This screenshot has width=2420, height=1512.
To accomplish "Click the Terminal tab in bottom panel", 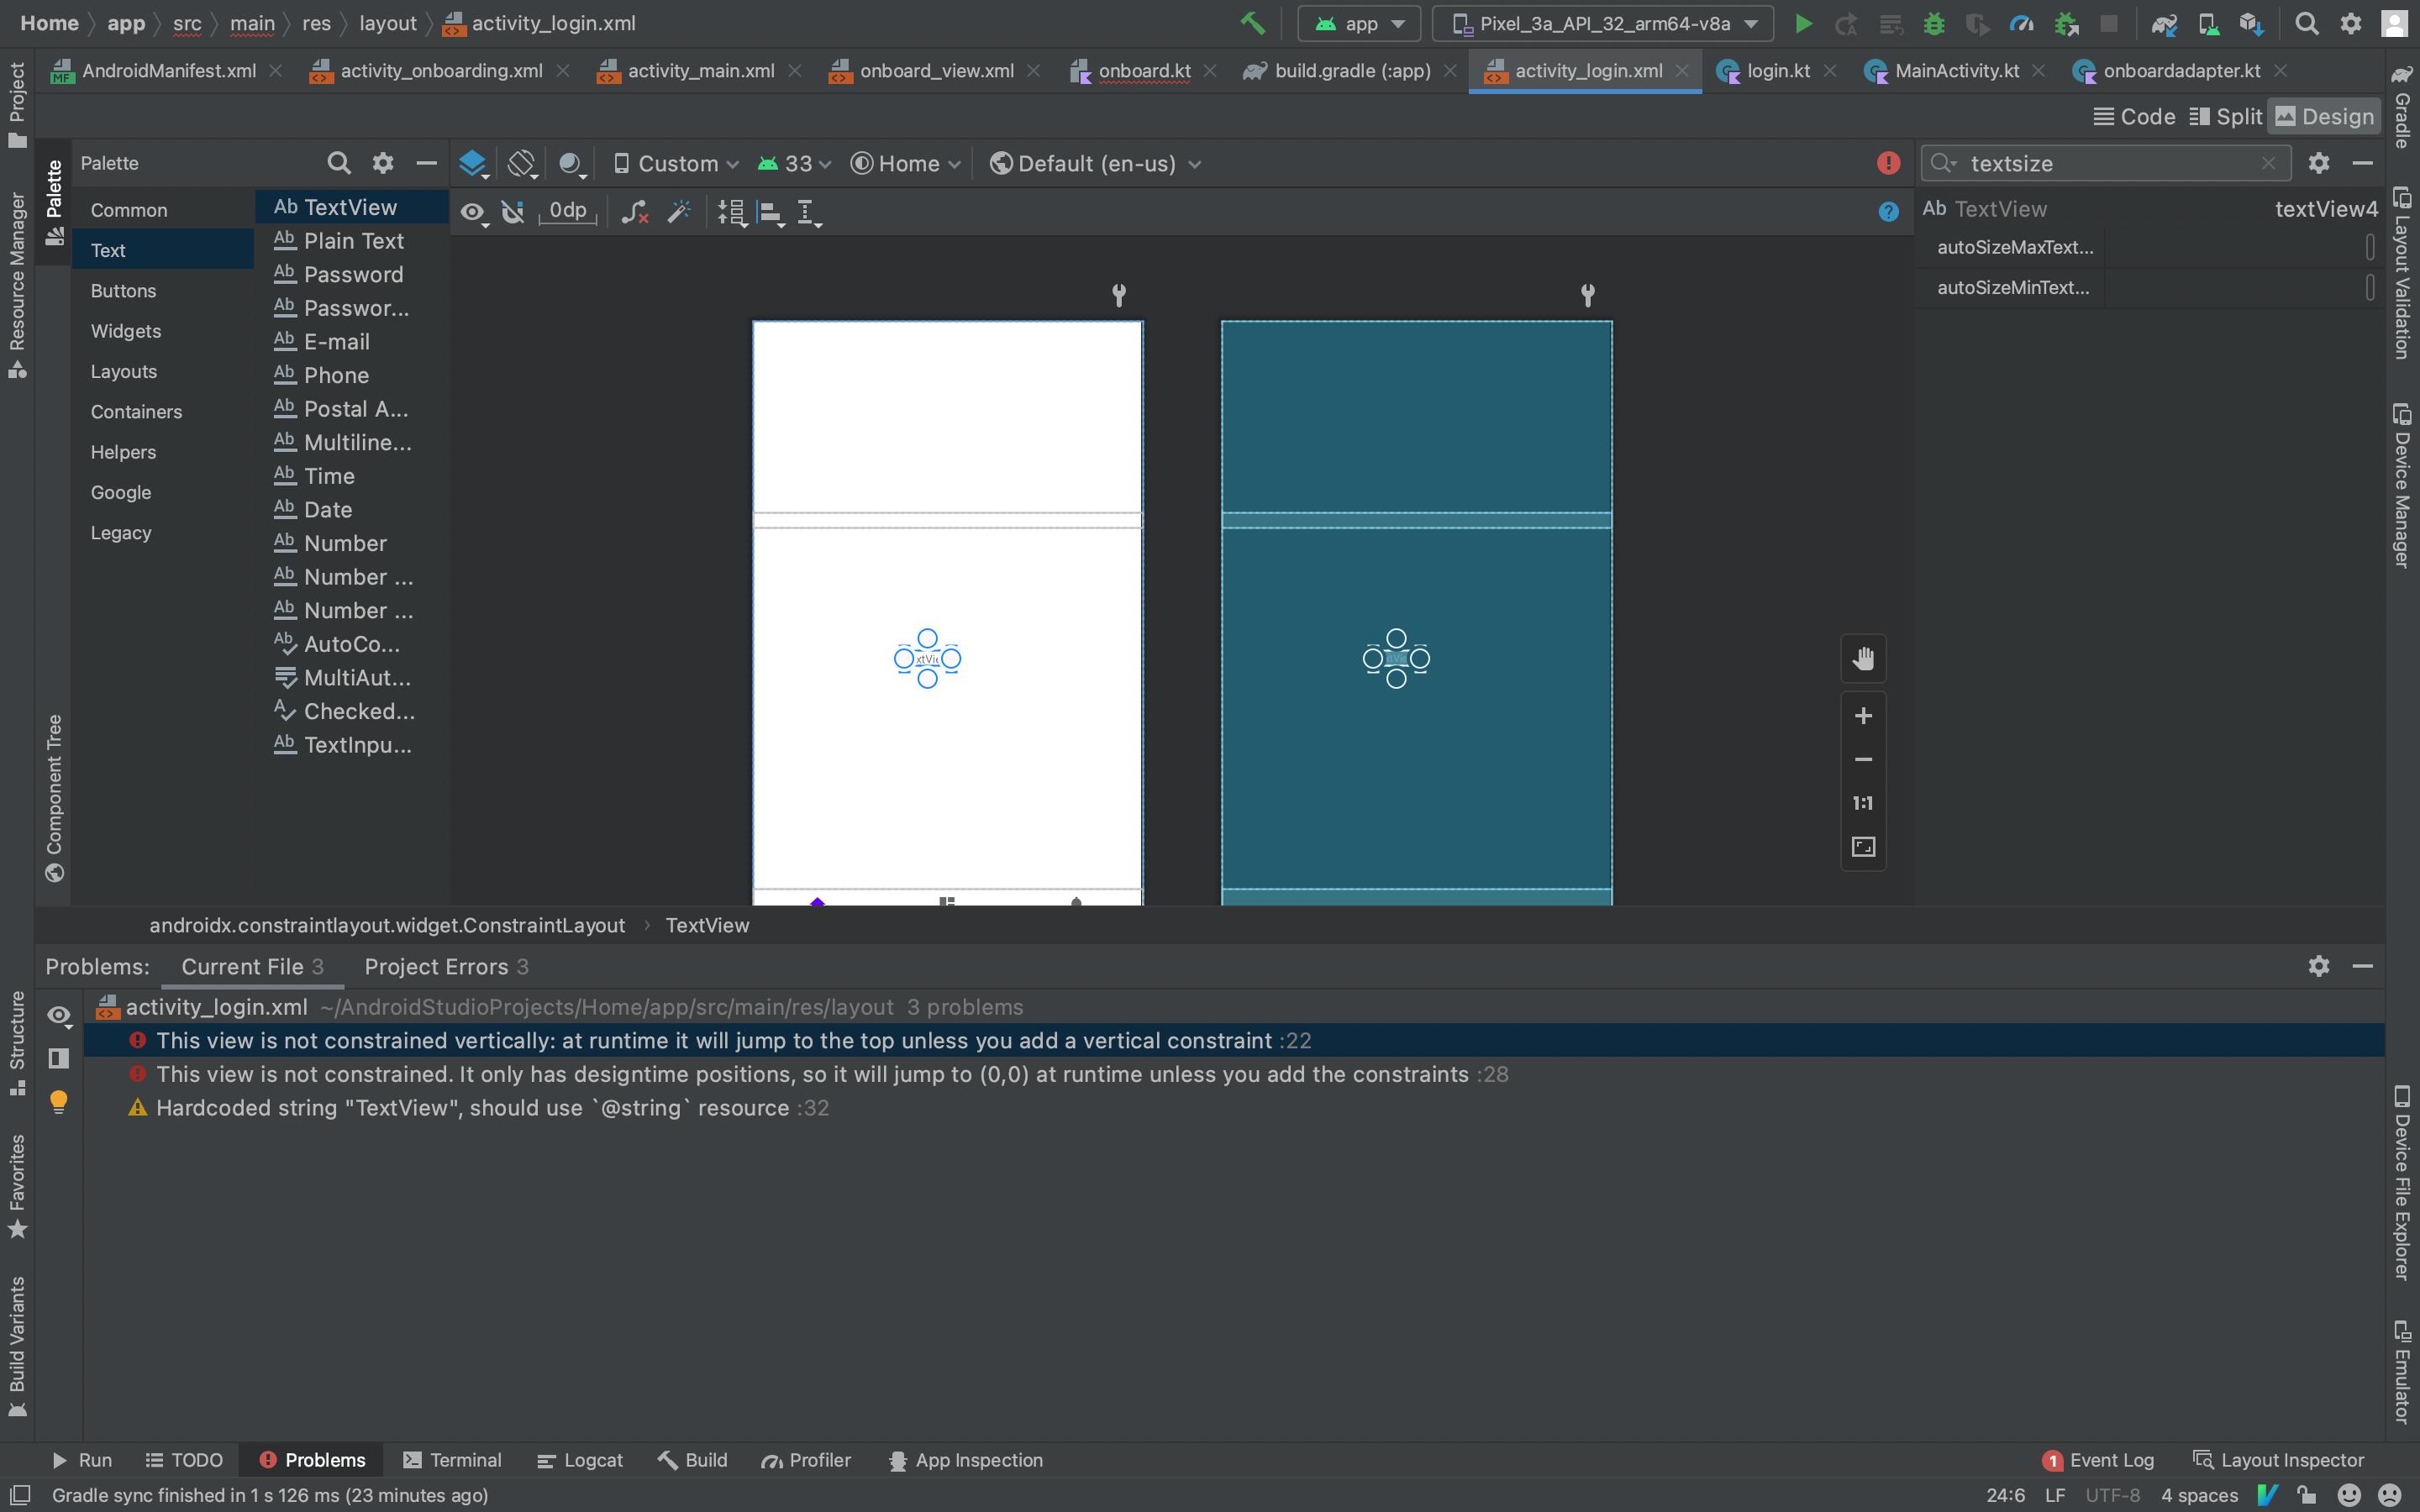I will (x=464, y=1460).
